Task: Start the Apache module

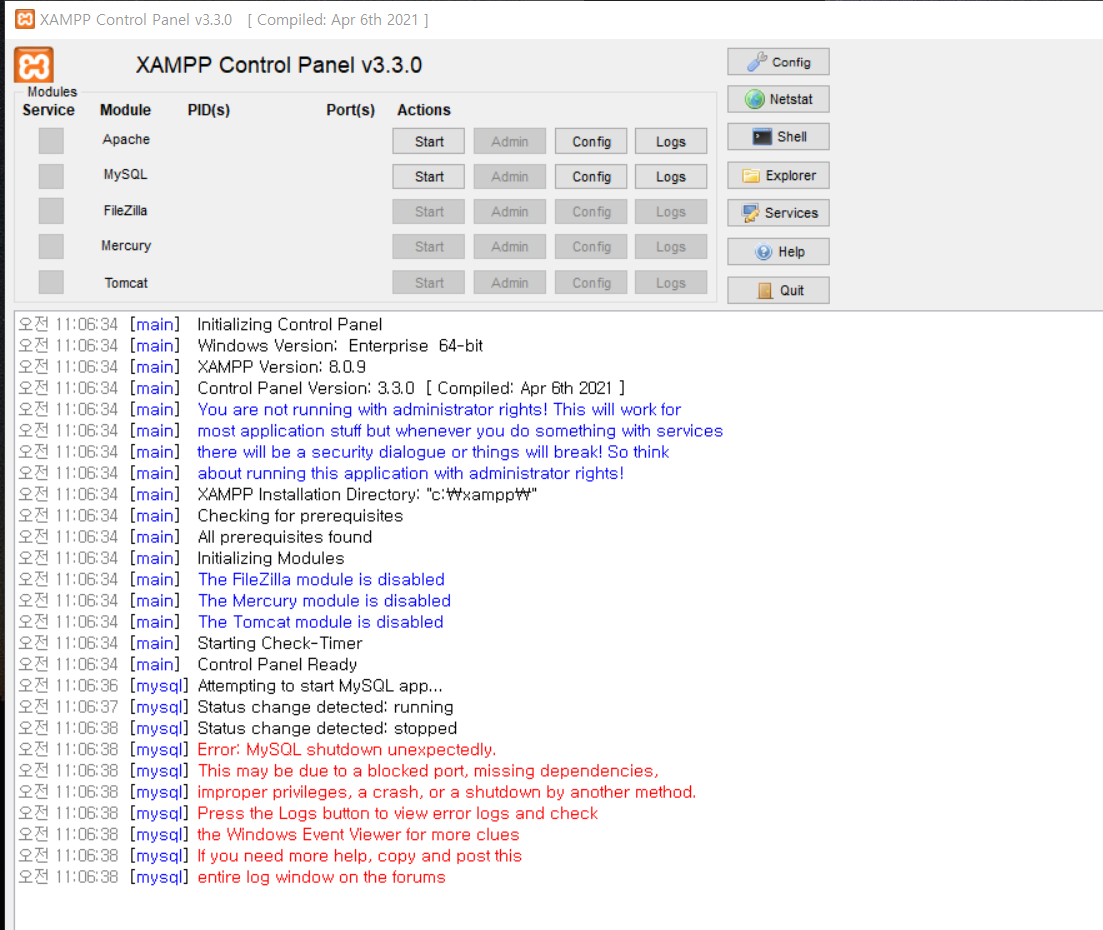Action: 428,141
